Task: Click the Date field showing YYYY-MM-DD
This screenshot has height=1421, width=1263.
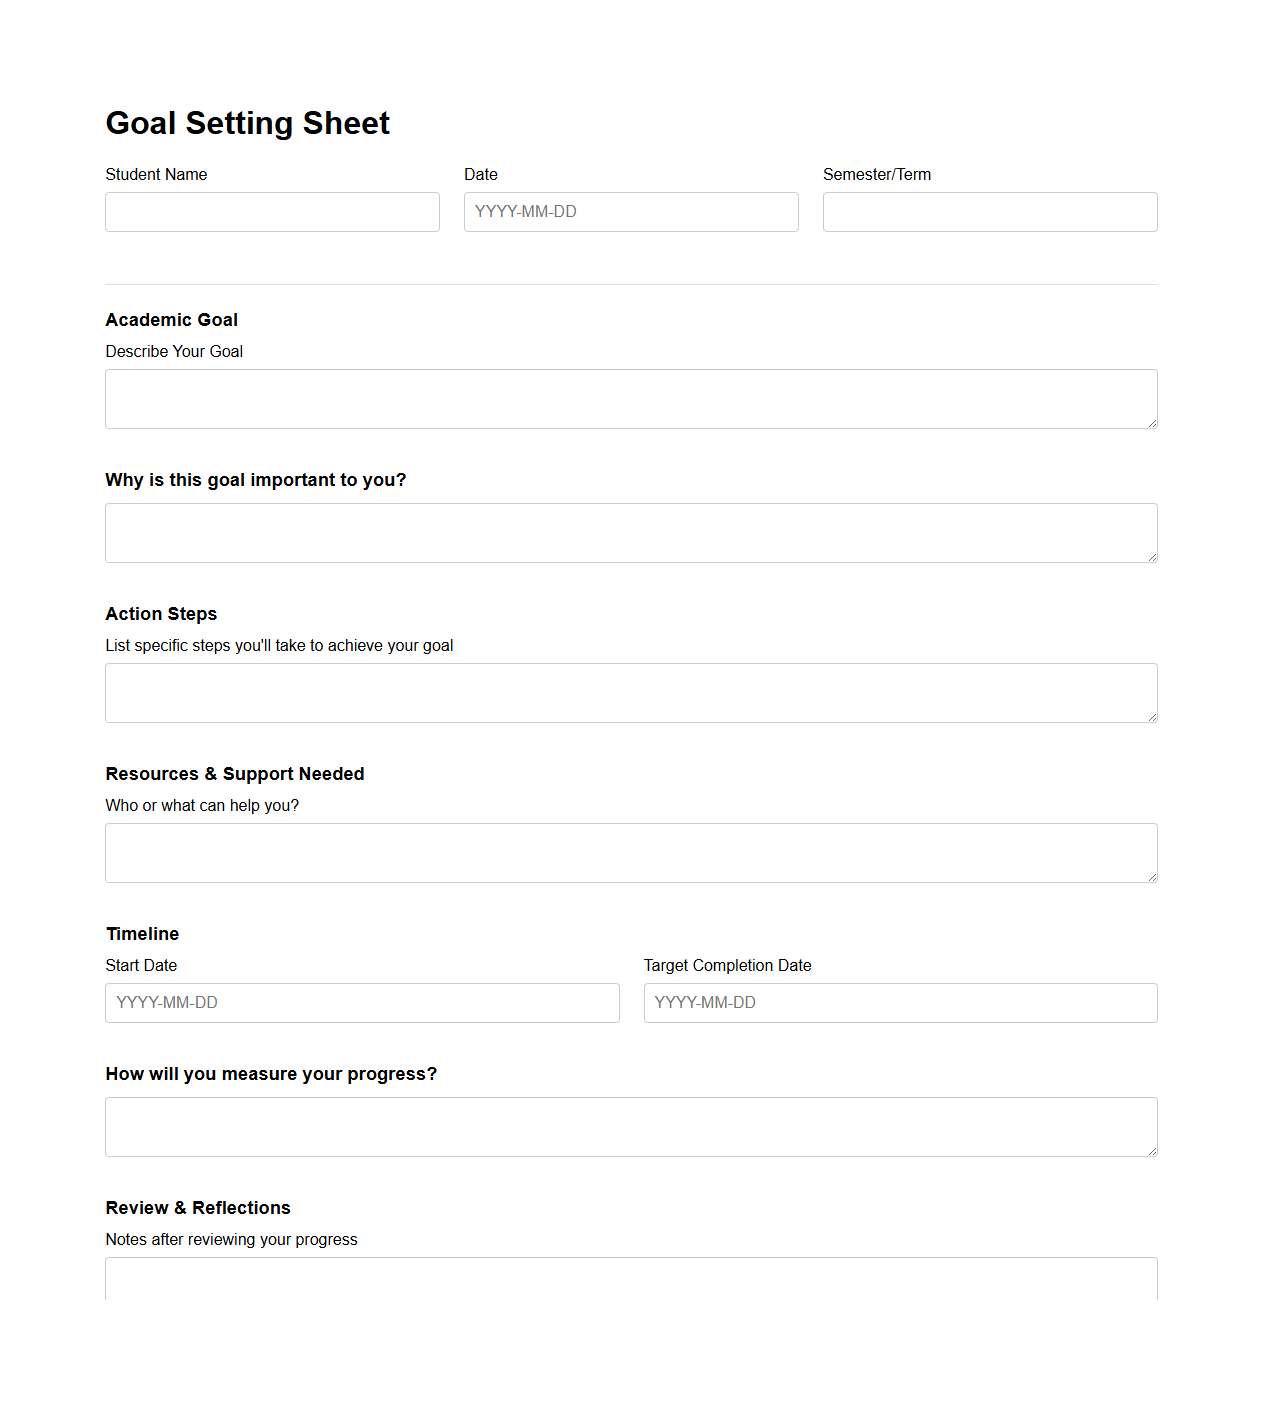Action: 631,212
